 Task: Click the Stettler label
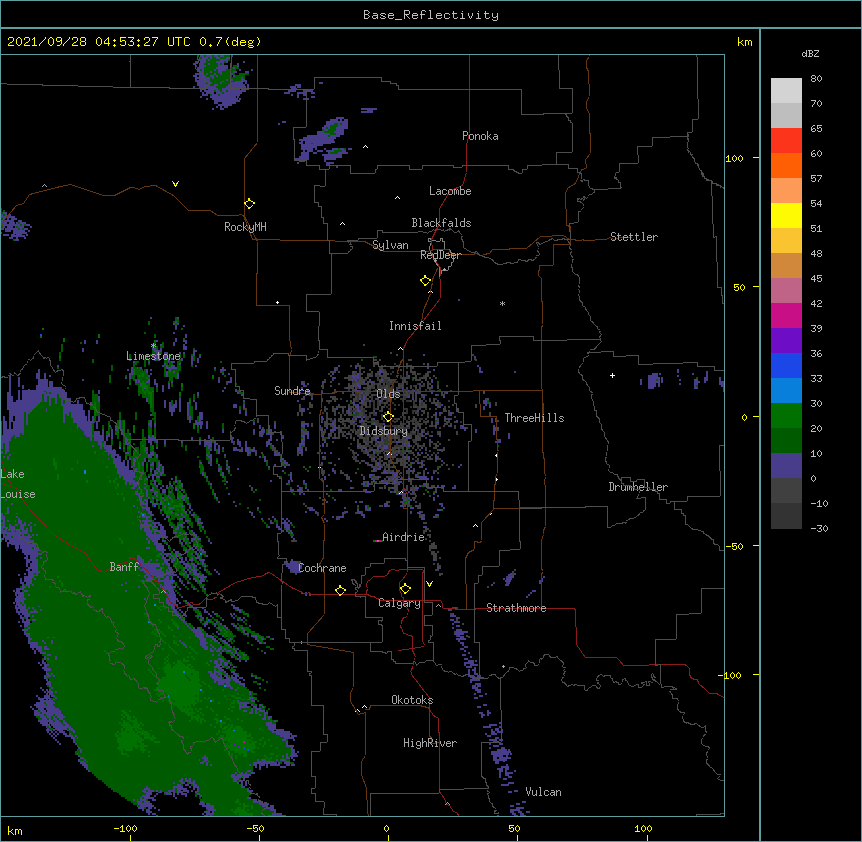point(634,237)
